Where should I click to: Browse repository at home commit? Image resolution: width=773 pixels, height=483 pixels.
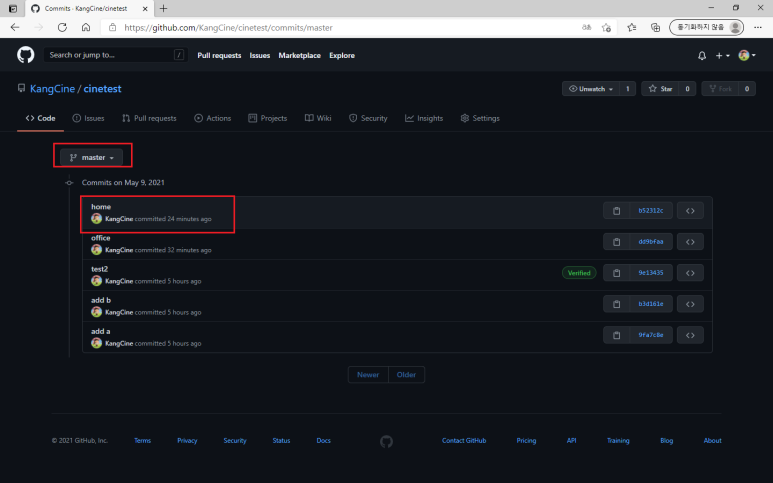click(690, 211)
